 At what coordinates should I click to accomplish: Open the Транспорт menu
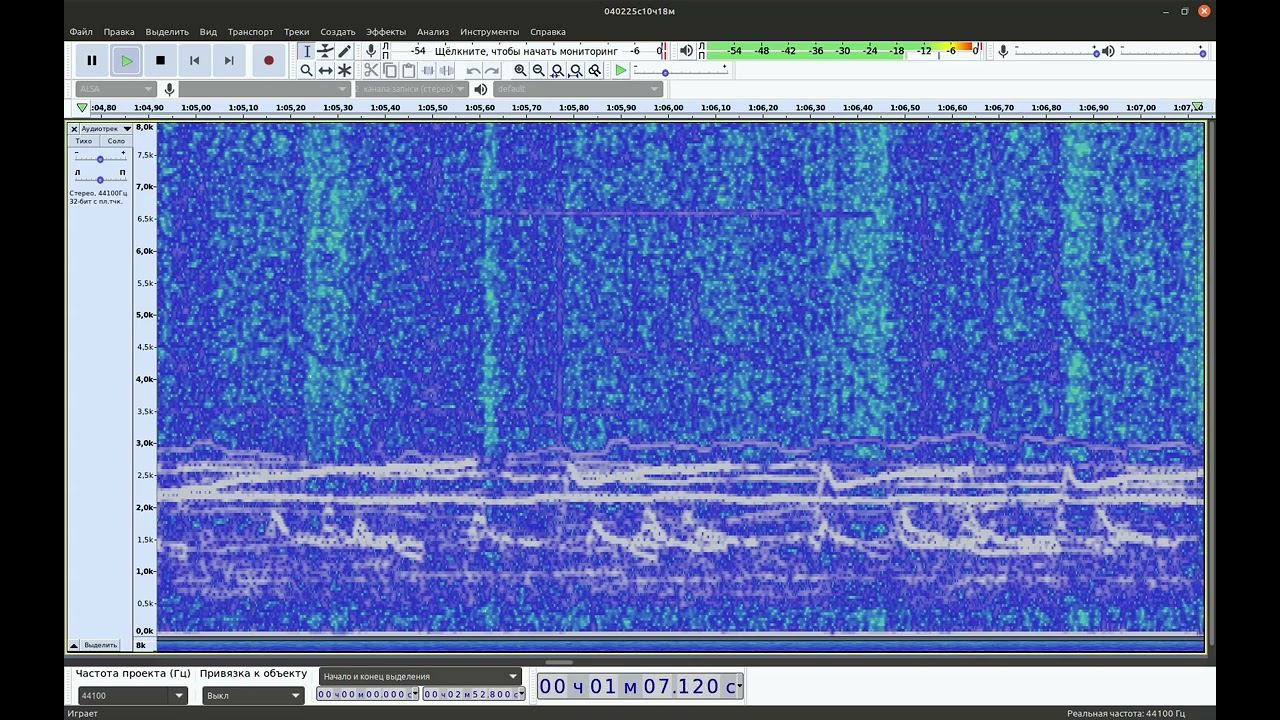pyautogui.click(x=250, y=32)
